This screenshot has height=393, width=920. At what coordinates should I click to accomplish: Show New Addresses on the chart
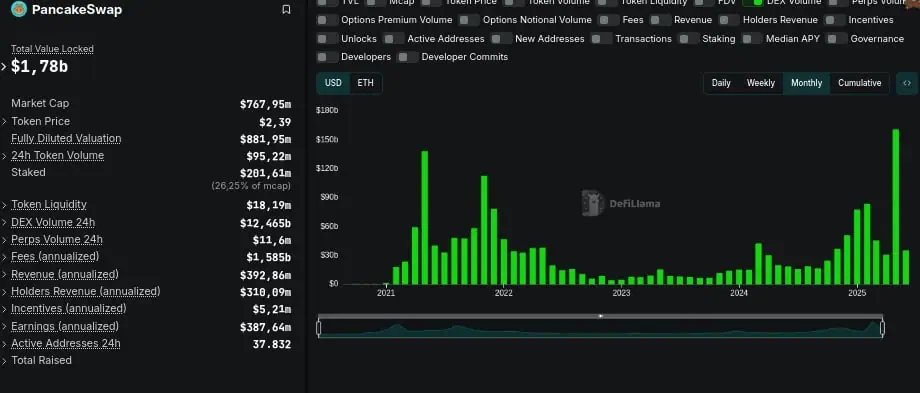coord(502,39)
